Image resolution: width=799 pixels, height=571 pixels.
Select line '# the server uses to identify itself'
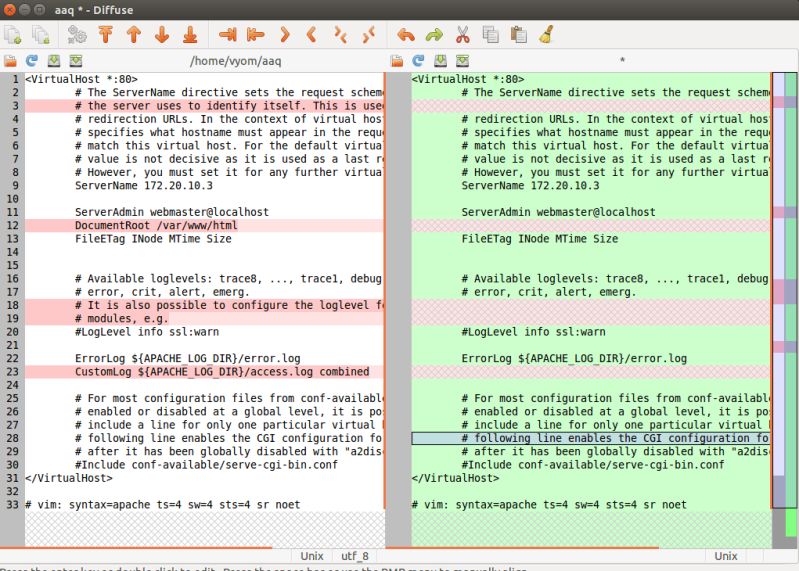point(204,106)
